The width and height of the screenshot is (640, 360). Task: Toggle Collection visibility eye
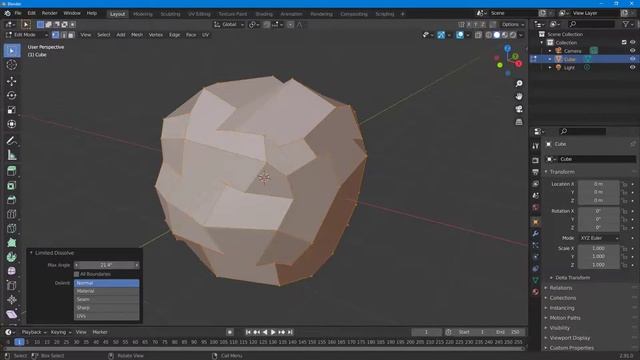[632, 42]
